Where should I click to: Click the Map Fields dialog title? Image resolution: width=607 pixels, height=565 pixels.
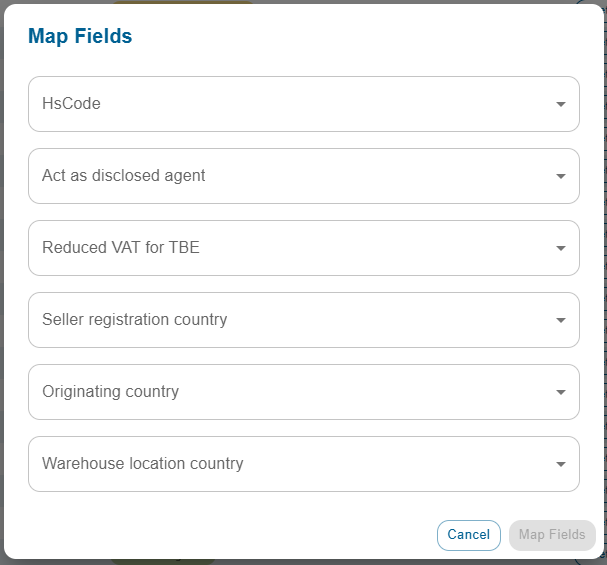(80, 37)
